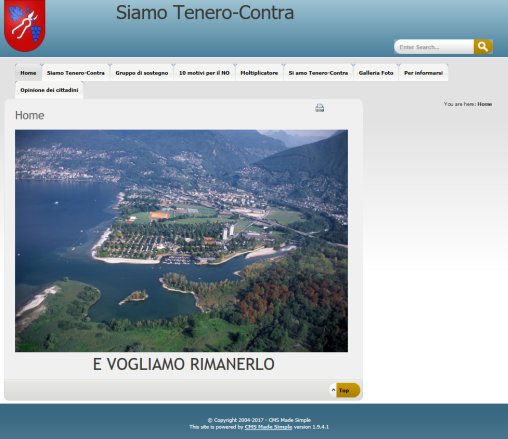Open the Si amo Tenero-Contra tab

[318, 73]
